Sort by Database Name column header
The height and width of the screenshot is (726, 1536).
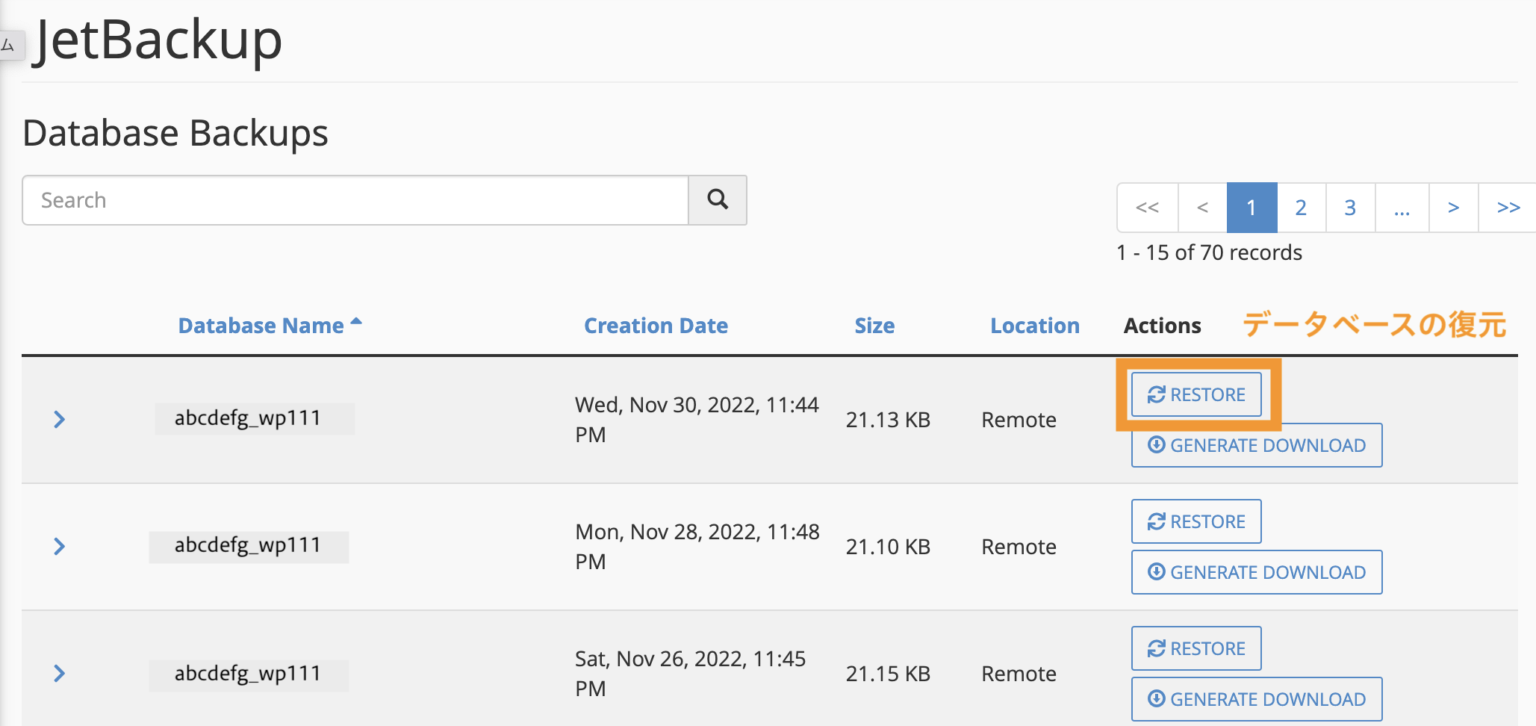click(261, 326)
